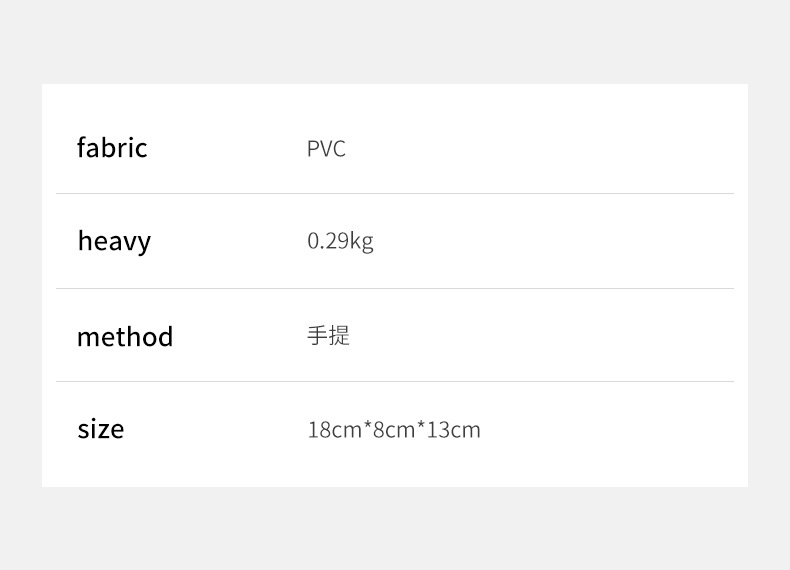The width and height of the screenshot is (790, 570).
Task: Click the 手 character in the method value
Action: pyautogui.click(x=317, y=335)
